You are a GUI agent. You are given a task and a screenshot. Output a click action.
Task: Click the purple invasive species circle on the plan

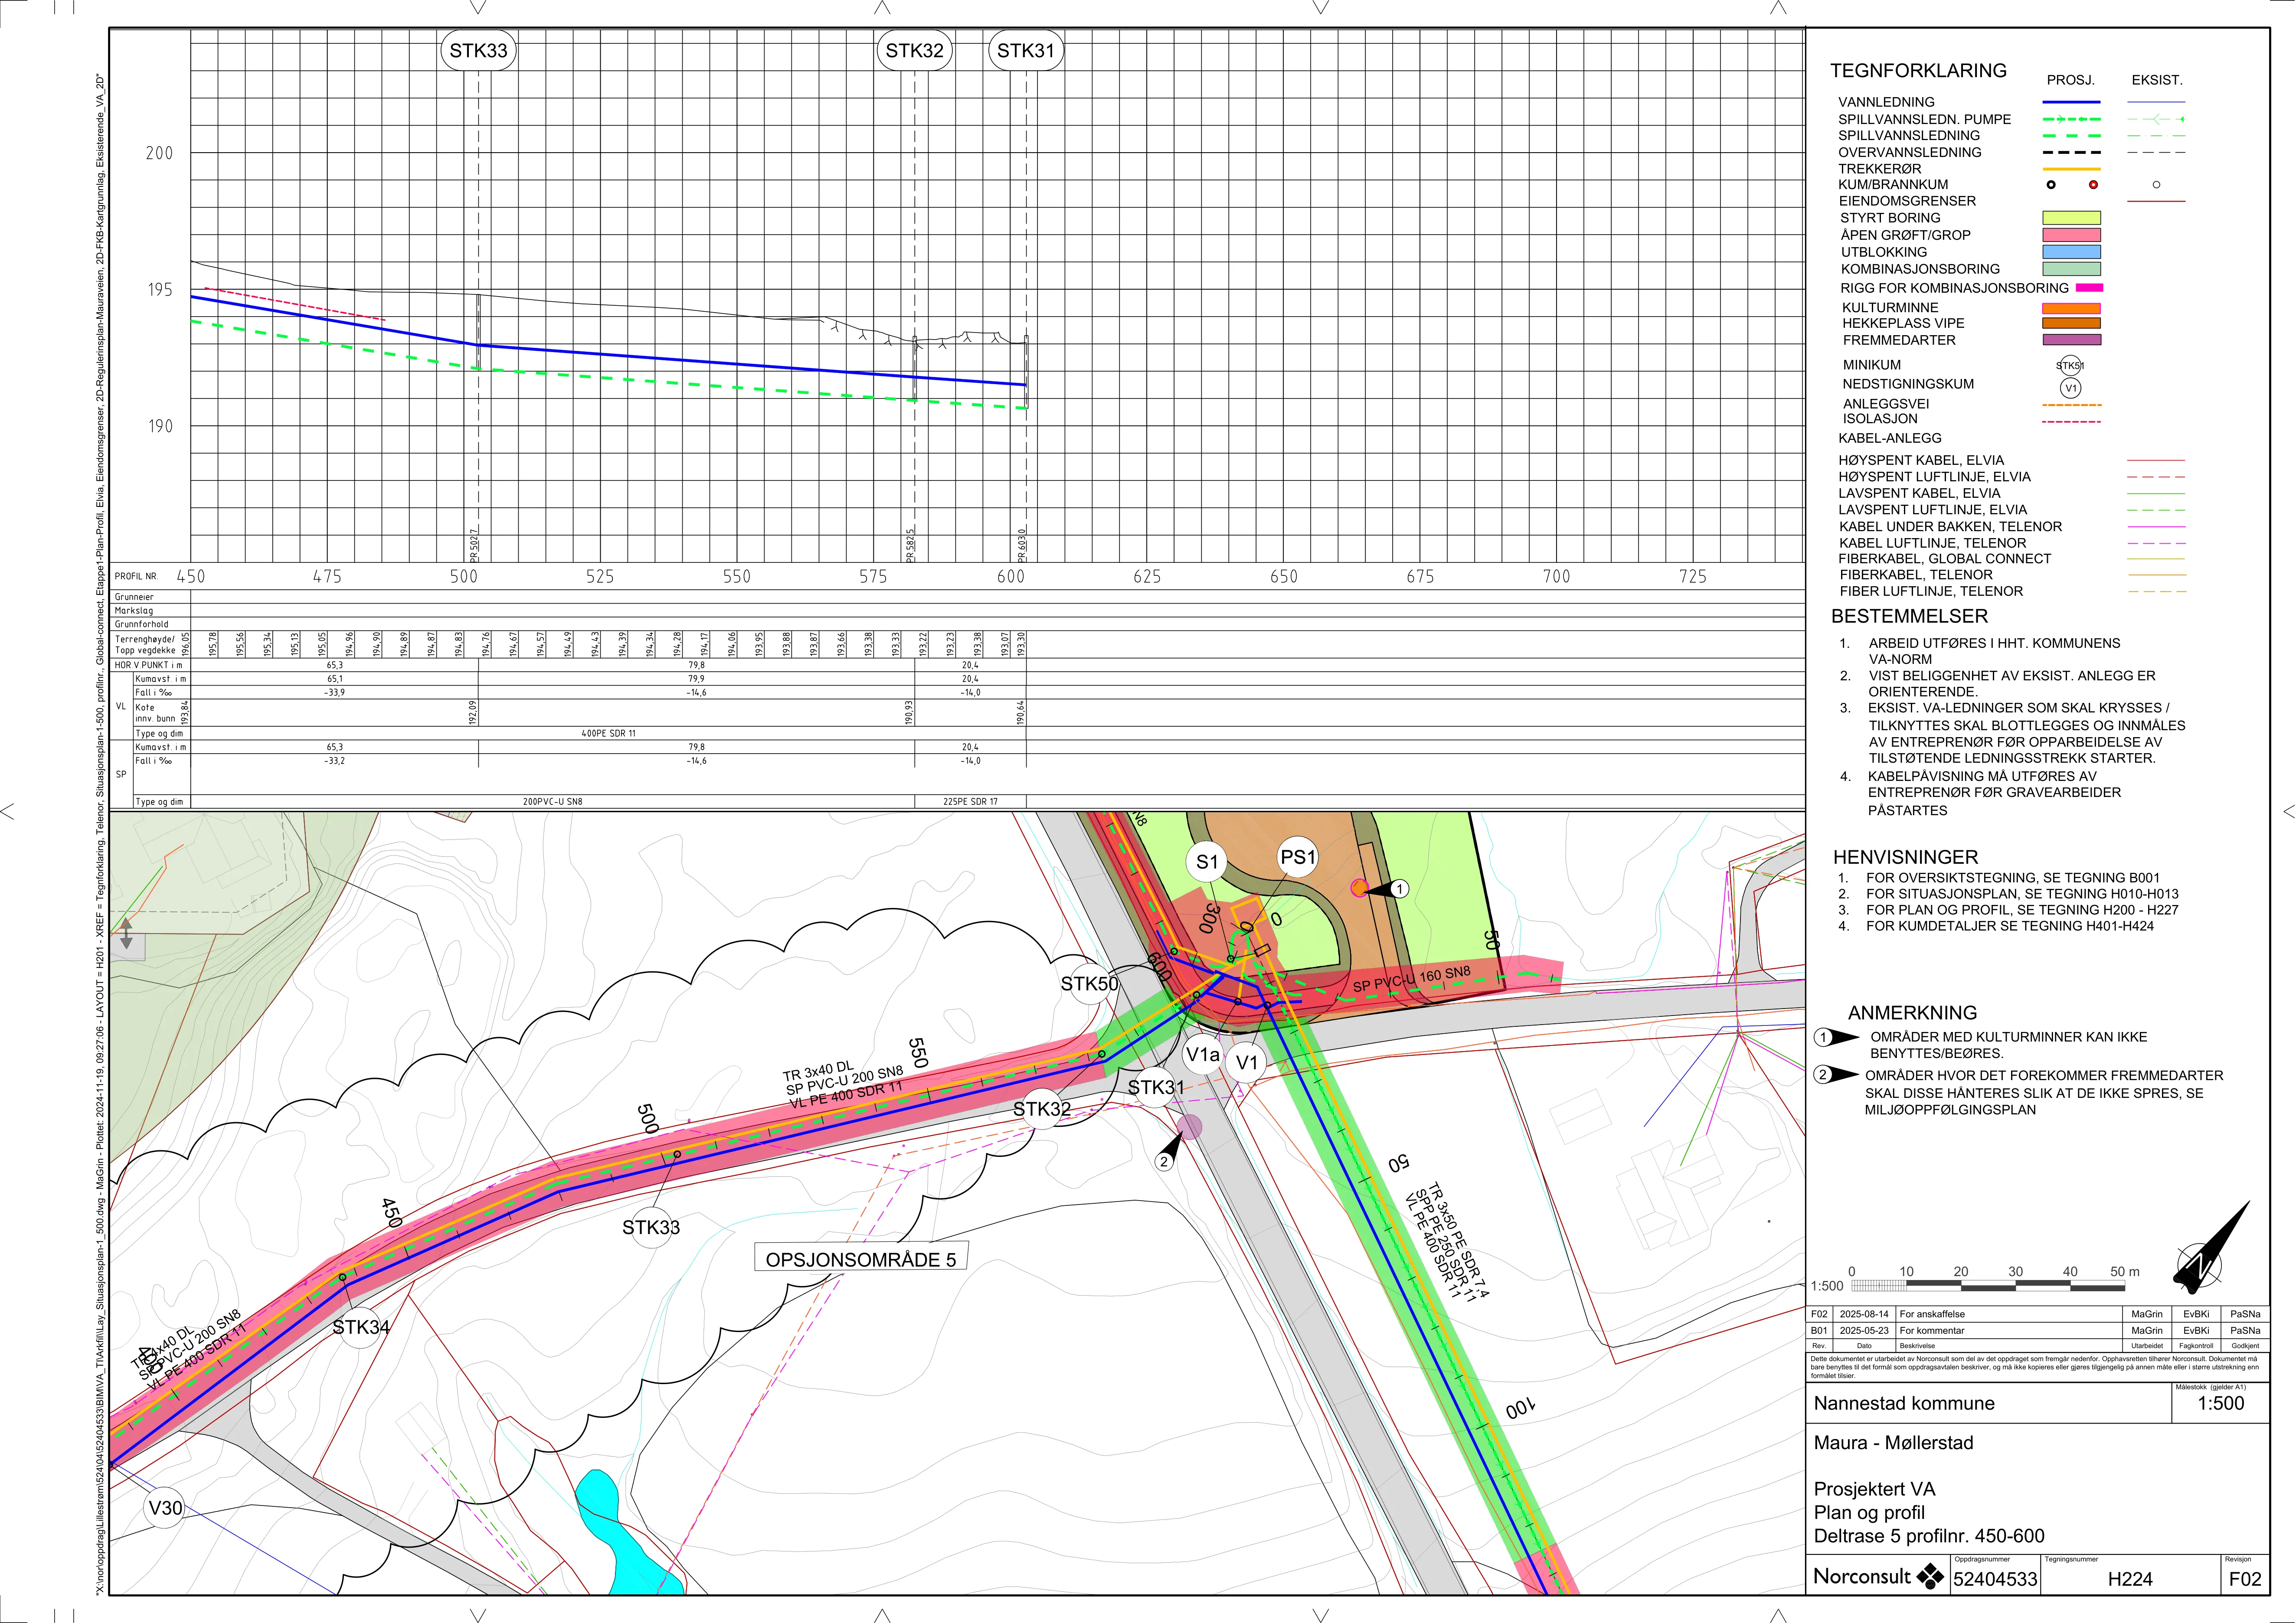pos(1189,1127)
